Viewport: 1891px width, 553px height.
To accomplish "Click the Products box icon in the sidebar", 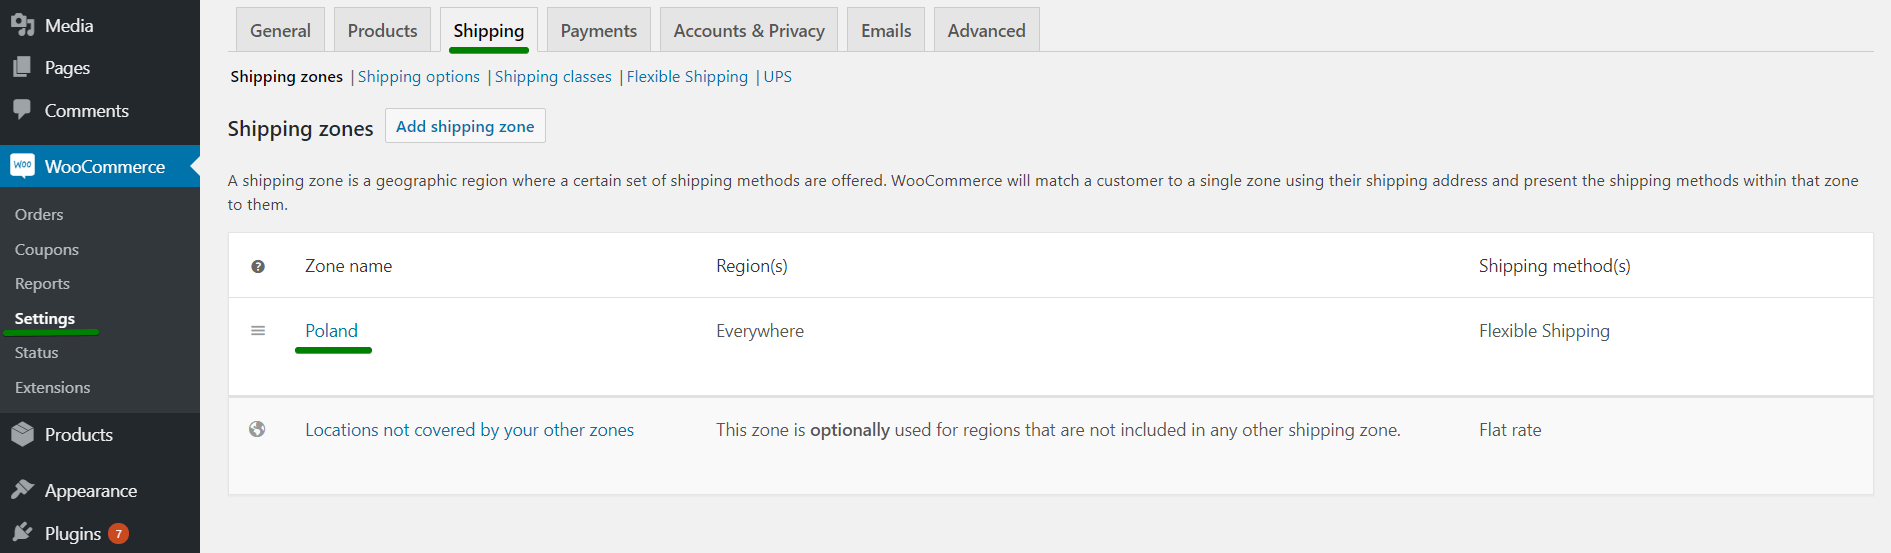I will (22, 434).
